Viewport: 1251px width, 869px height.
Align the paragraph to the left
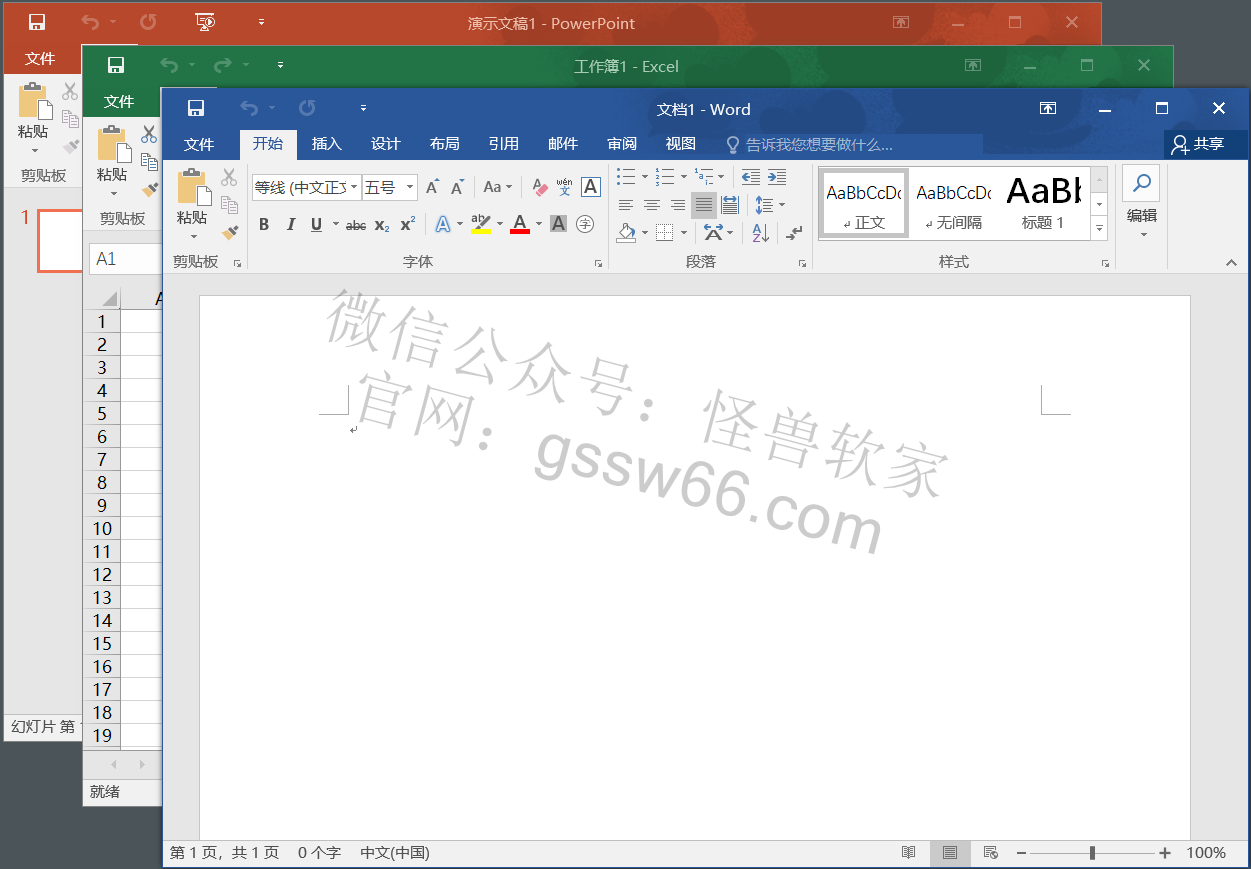click(626, 205)
